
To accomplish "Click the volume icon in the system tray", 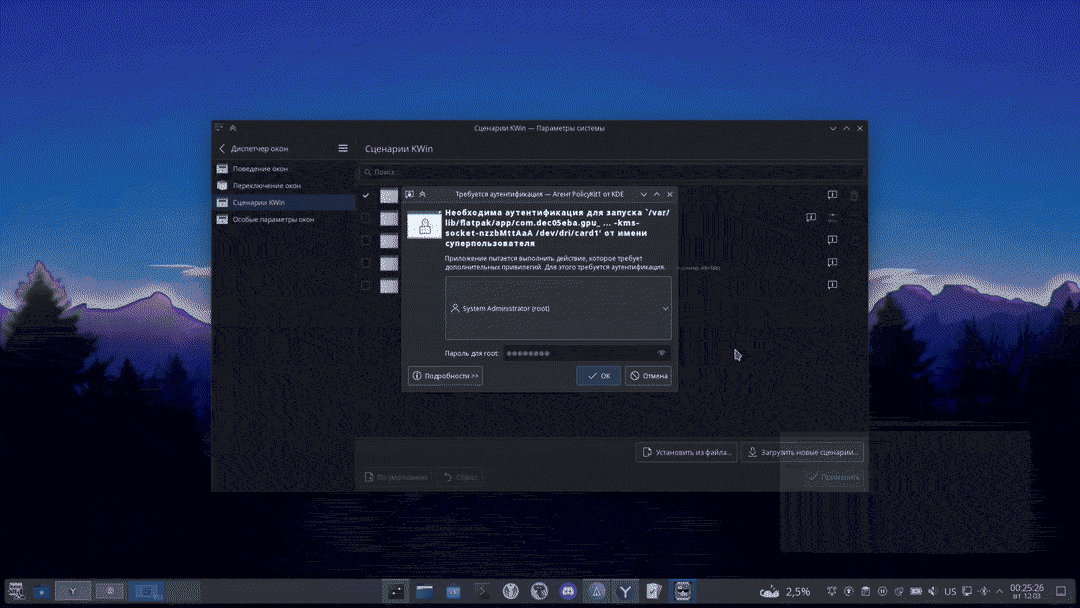I will tap(932, 590).
